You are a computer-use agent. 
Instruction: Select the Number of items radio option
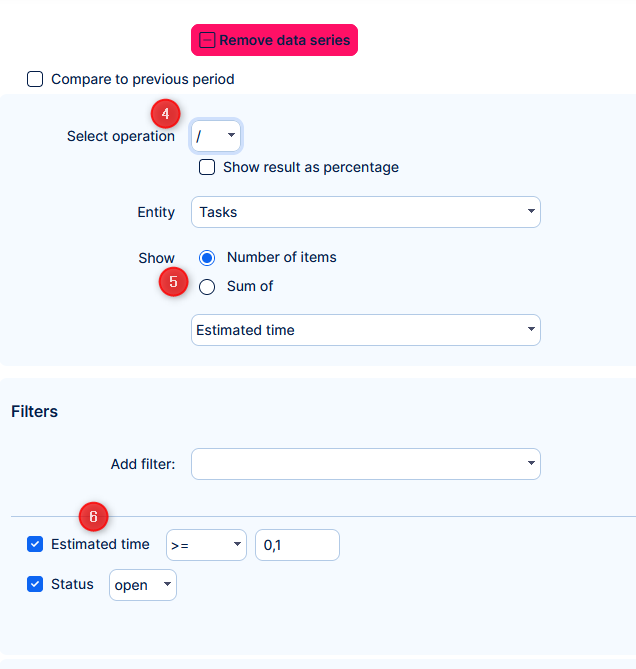(207, 257)
